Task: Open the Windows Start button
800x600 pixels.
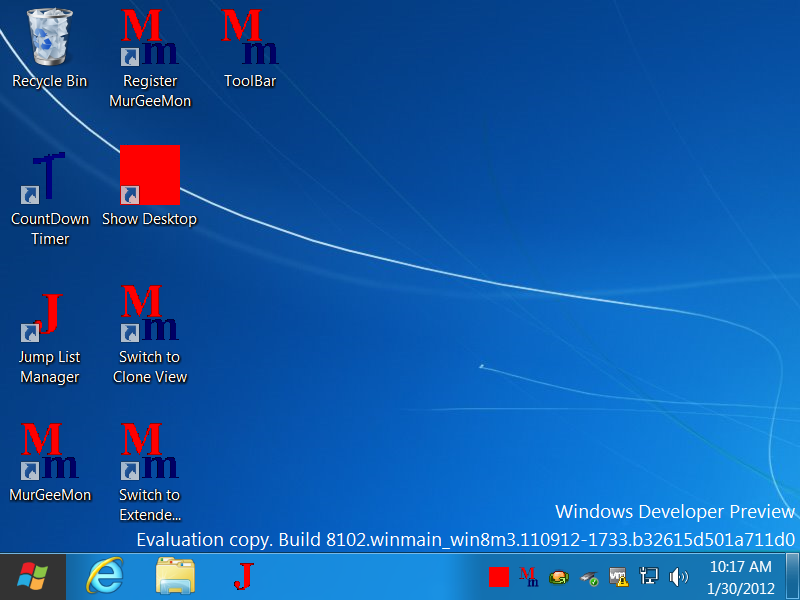Action: tap(33, 577)
